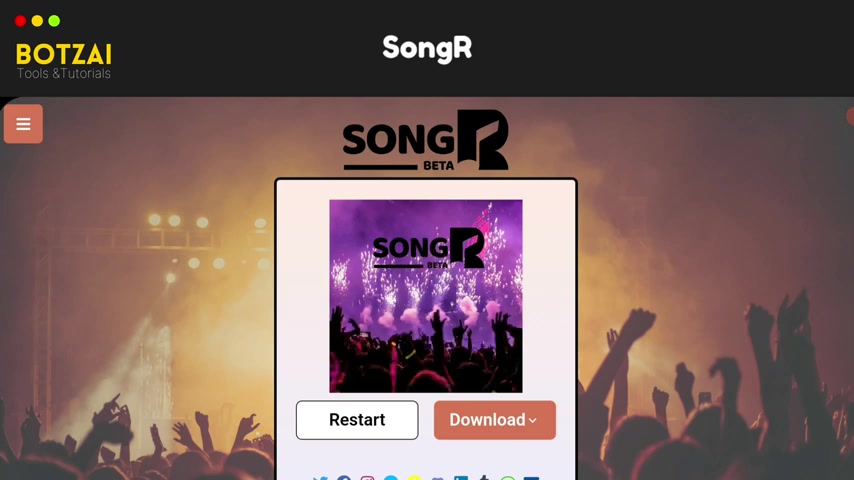Share via the light blue Telegram icon

coord(391,477)
